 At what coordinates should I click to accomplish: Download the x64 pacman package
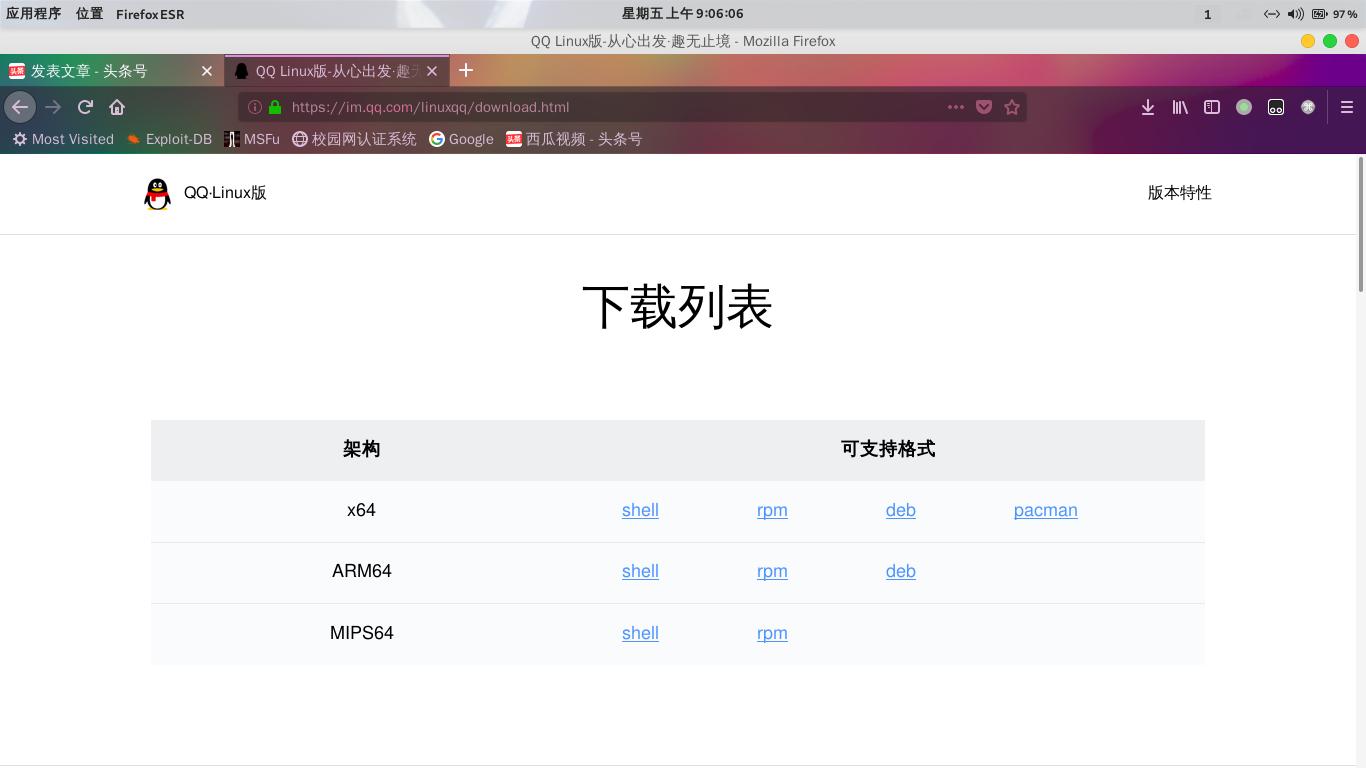pos(1046,510)
